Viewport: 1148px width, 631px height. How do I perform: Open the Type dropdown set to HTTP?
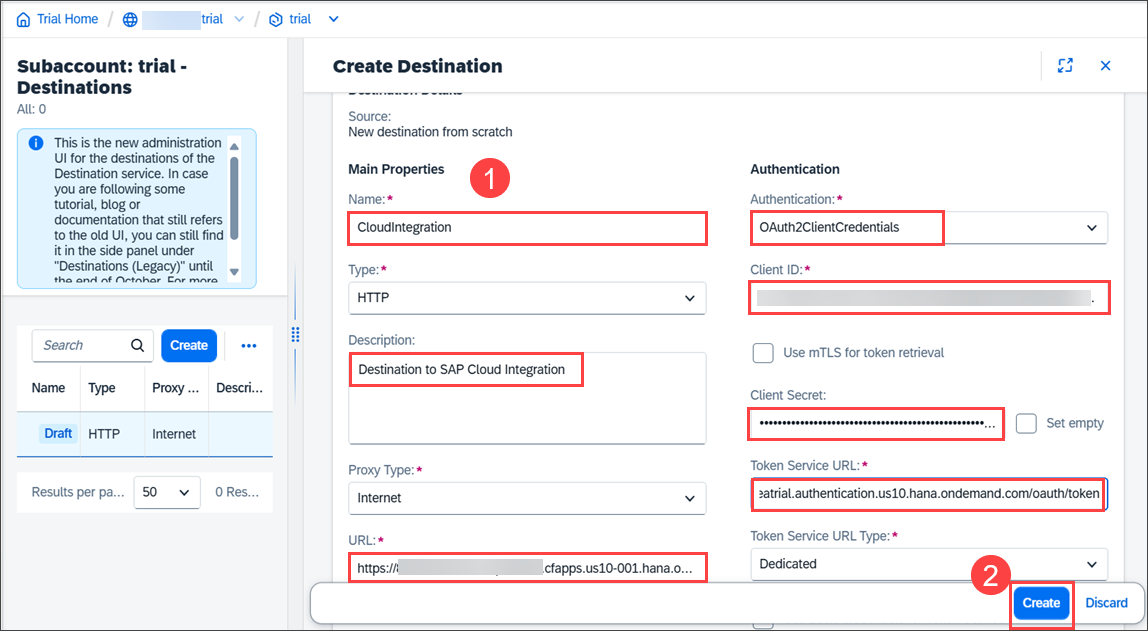tap(527, 298)
